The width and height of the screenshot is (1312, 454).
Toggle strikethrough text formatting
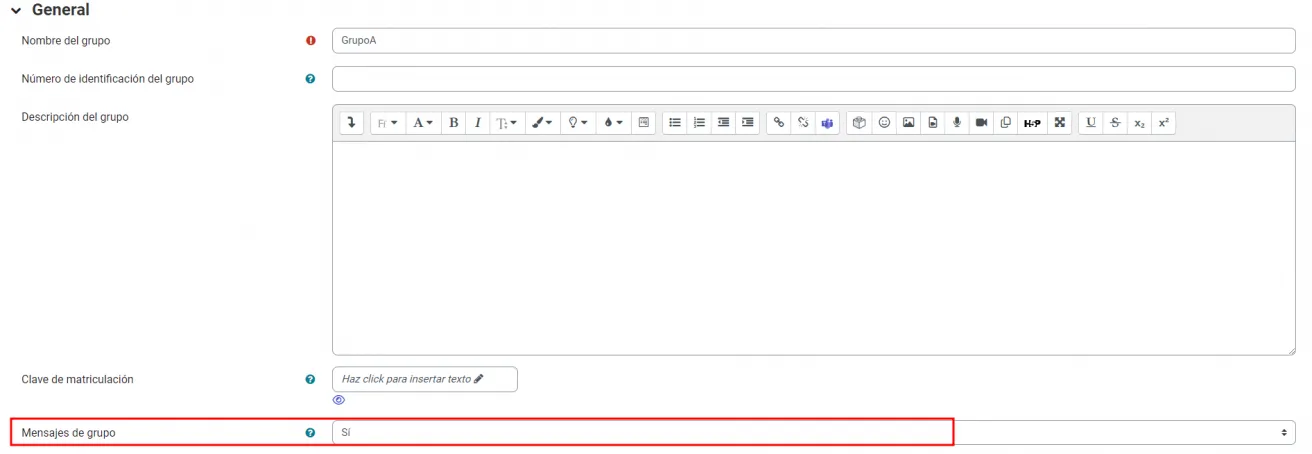coord(1115,123)
